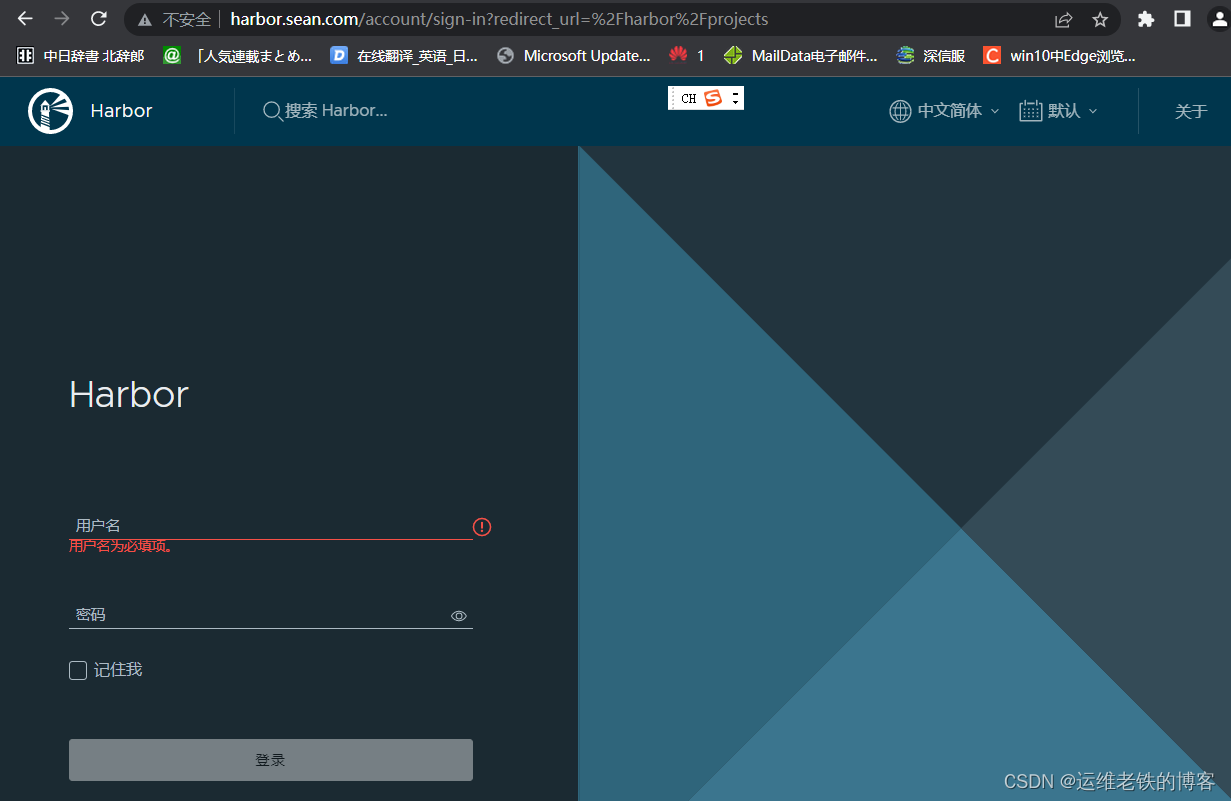Click the Harbor title link in header
This screenshot has height=801, width=1231.
point(121,111)
